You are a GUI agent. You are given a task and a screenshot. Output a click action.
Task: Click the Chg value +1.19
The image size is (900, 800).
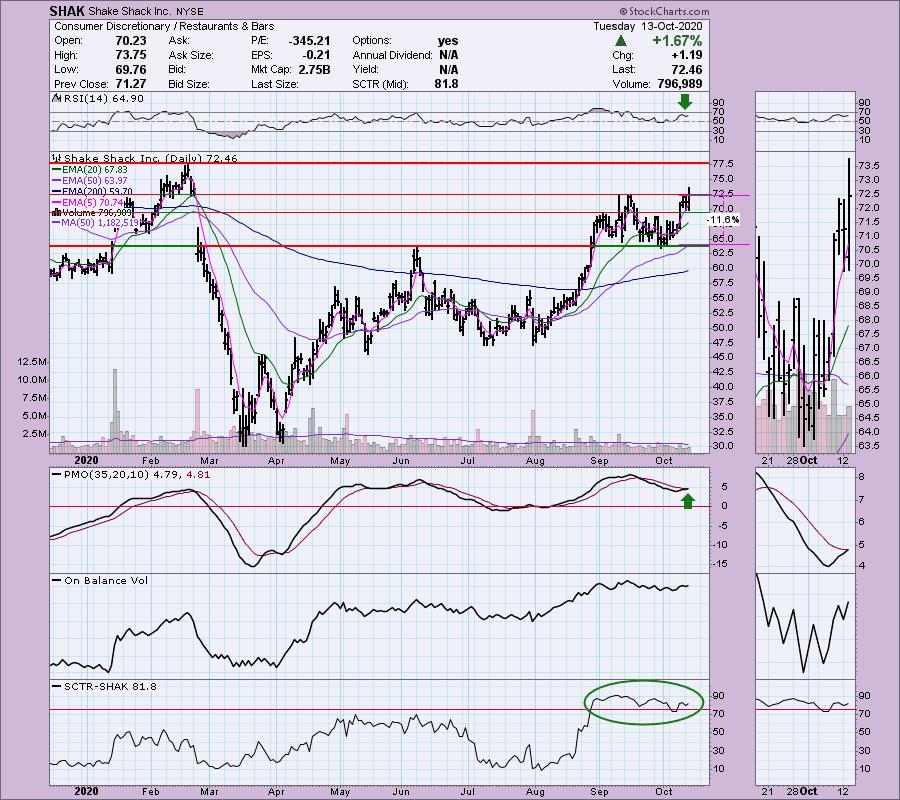coord(686,55)
